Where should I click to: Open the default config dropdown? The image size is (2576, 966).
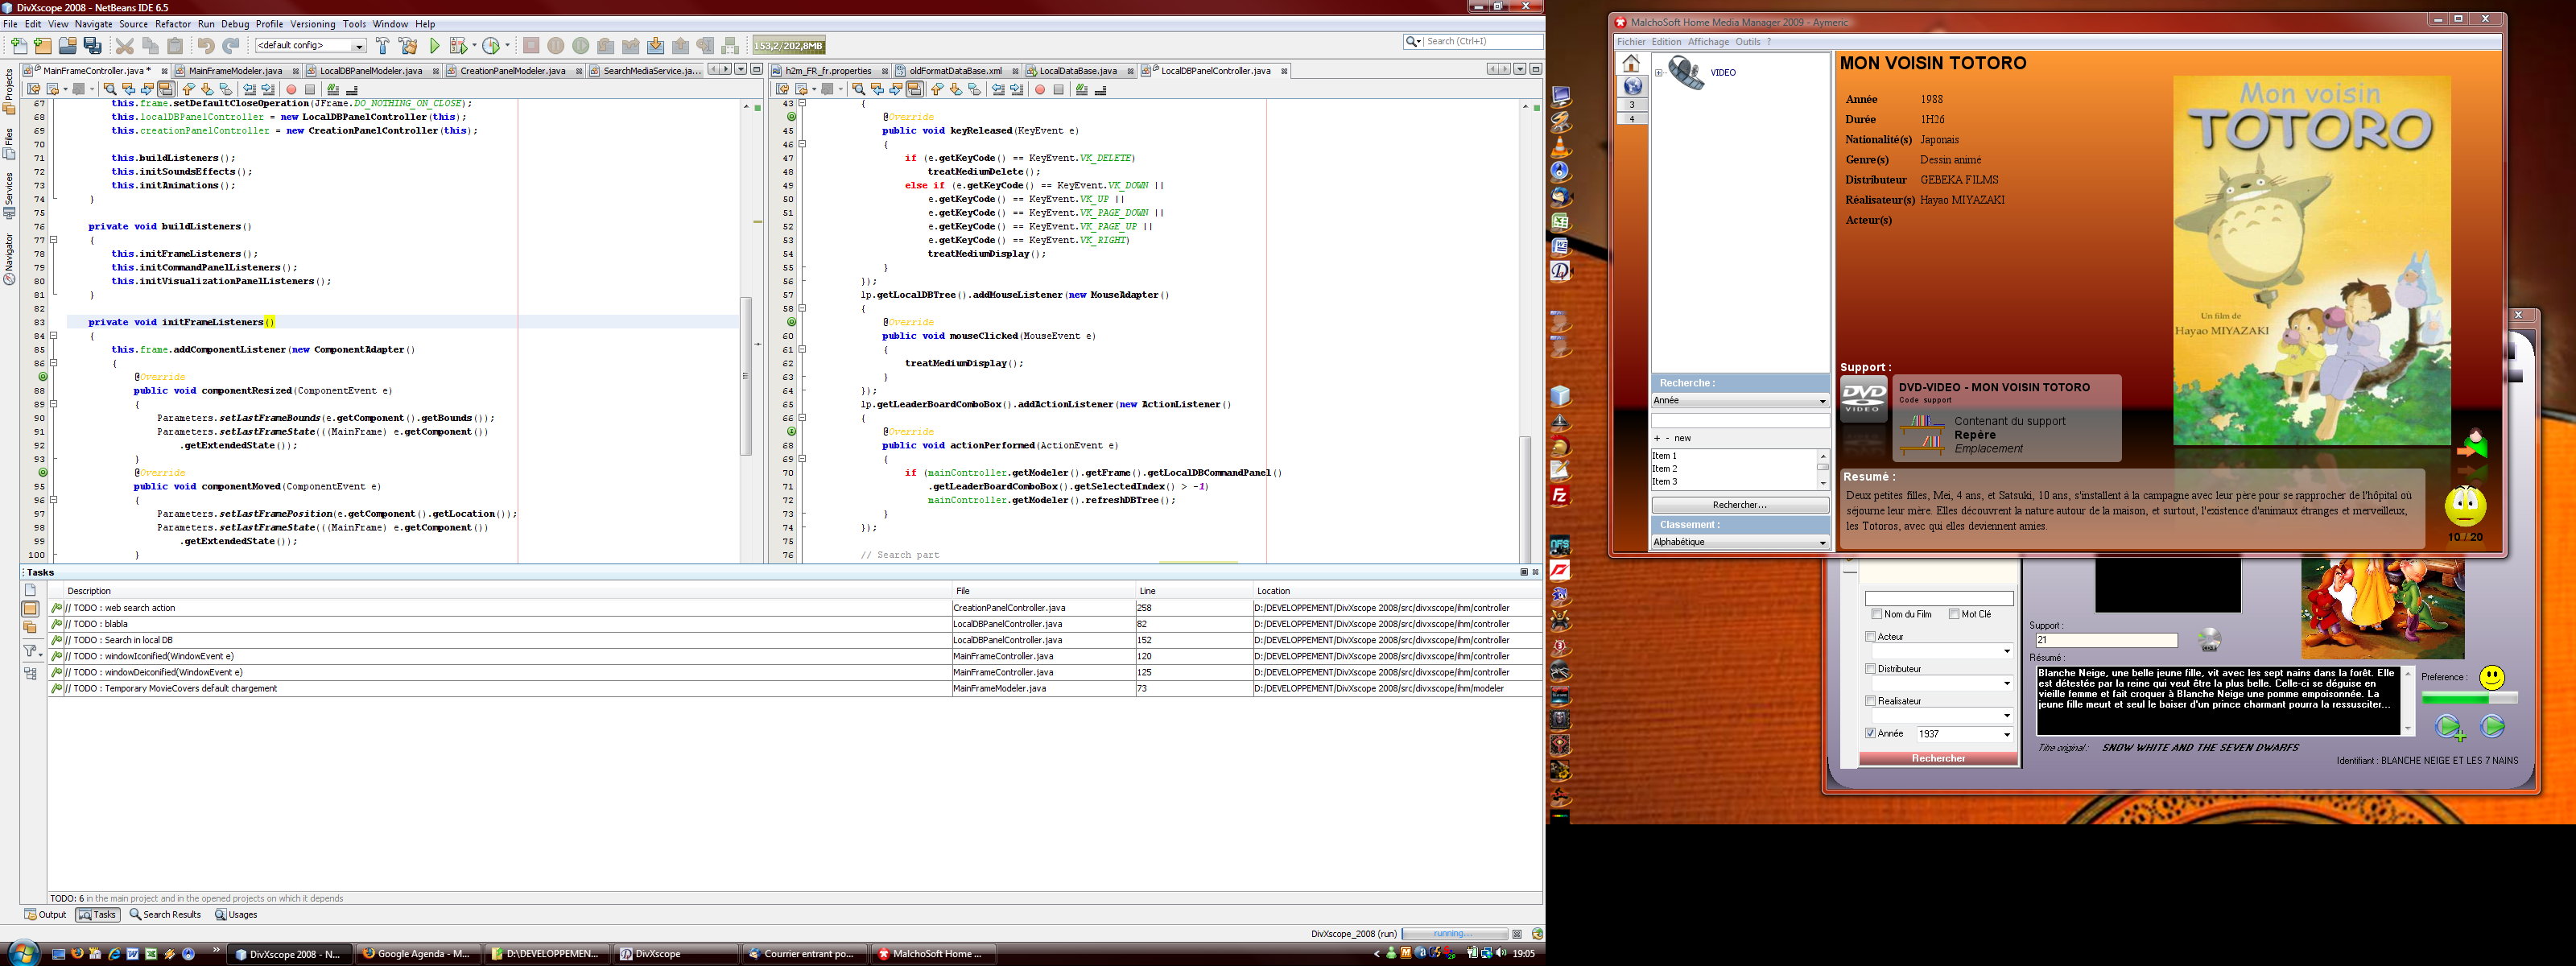pos(358,45)
